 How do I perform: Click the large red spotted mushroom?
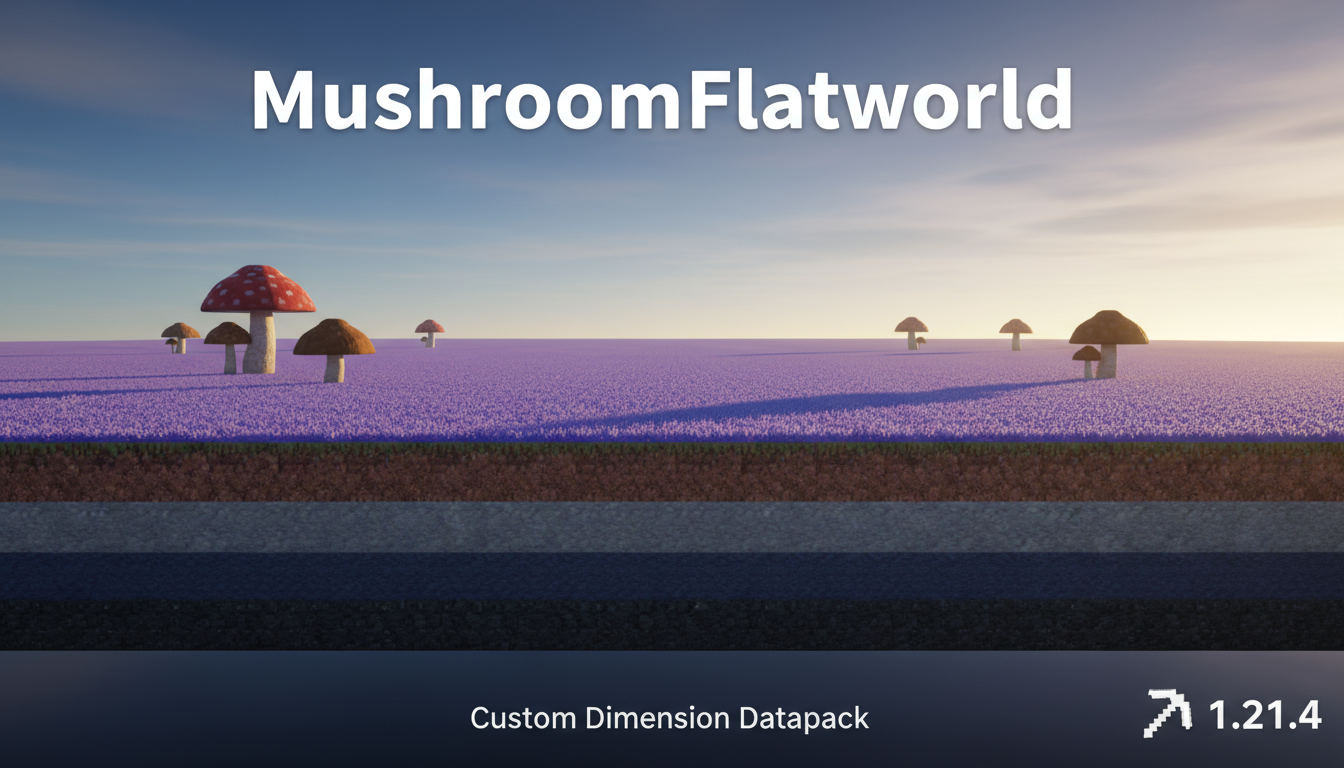pos(258,318)
